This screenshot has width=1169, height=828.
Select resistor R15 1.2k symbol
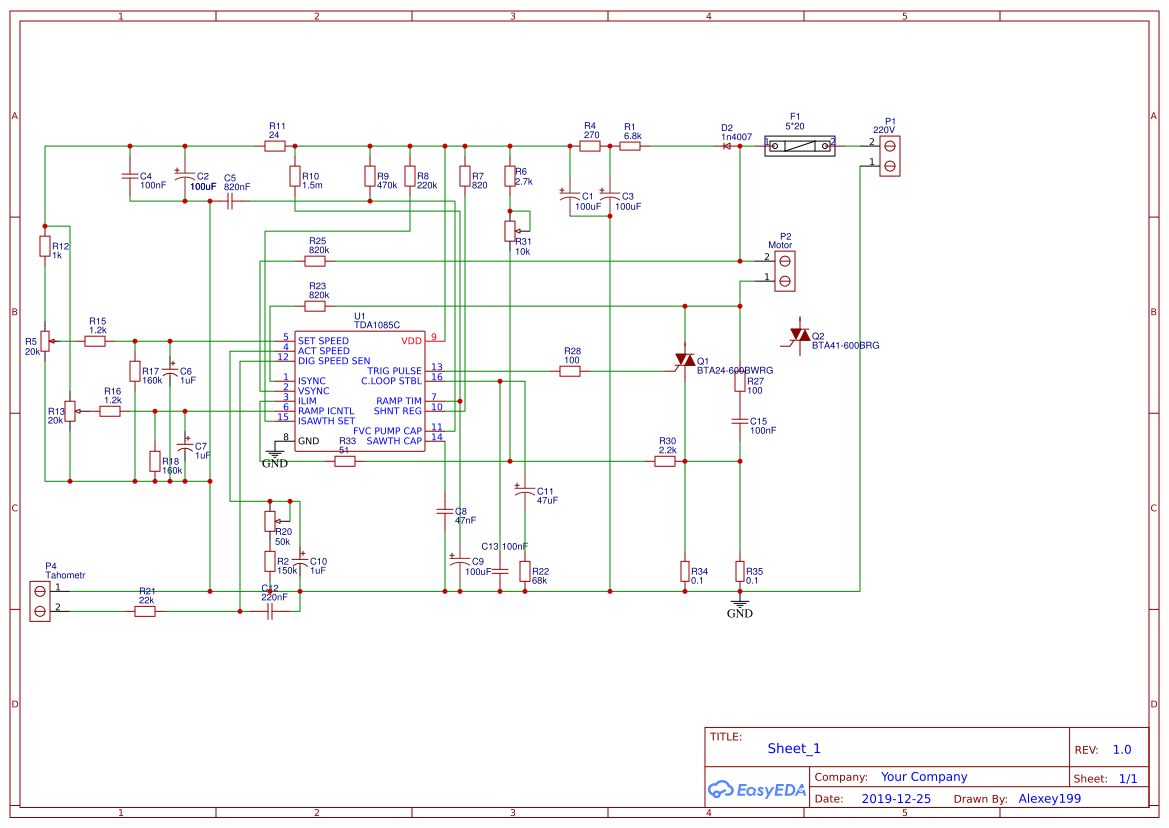tap(95, 341)
